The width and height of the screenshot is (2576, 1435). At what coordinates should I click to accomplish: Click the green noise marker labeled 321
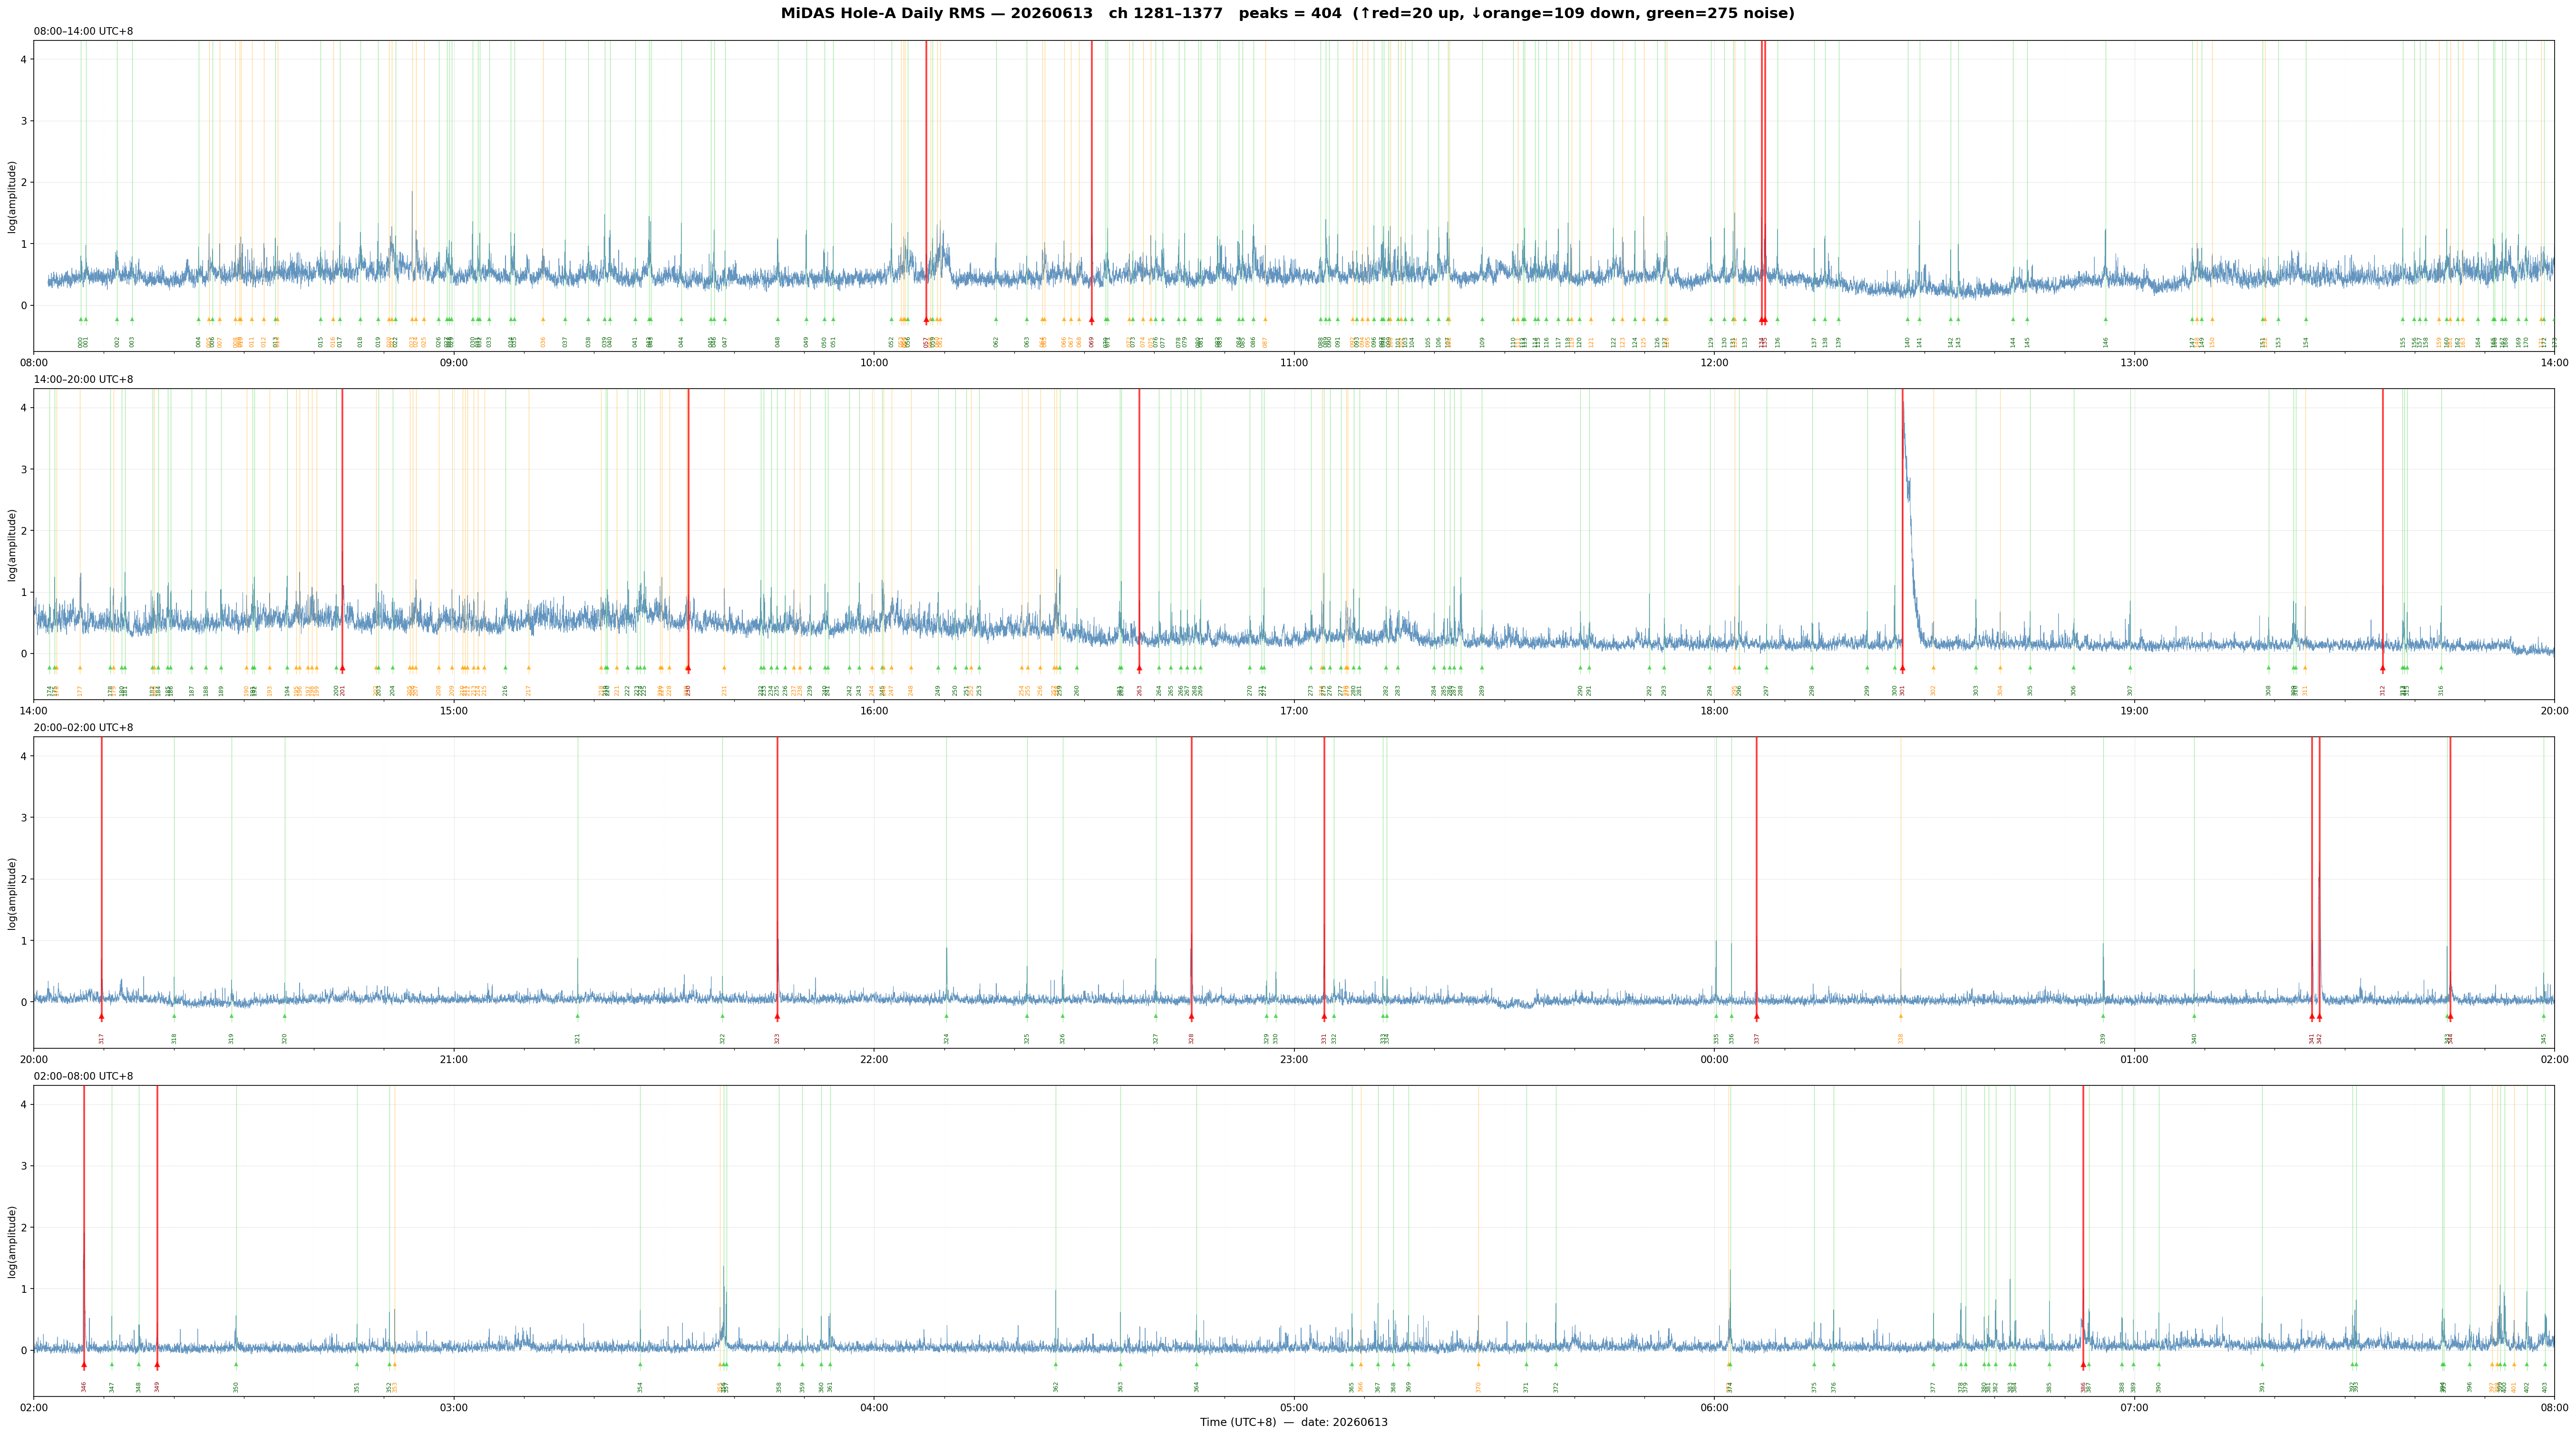tap(577, 1016)
